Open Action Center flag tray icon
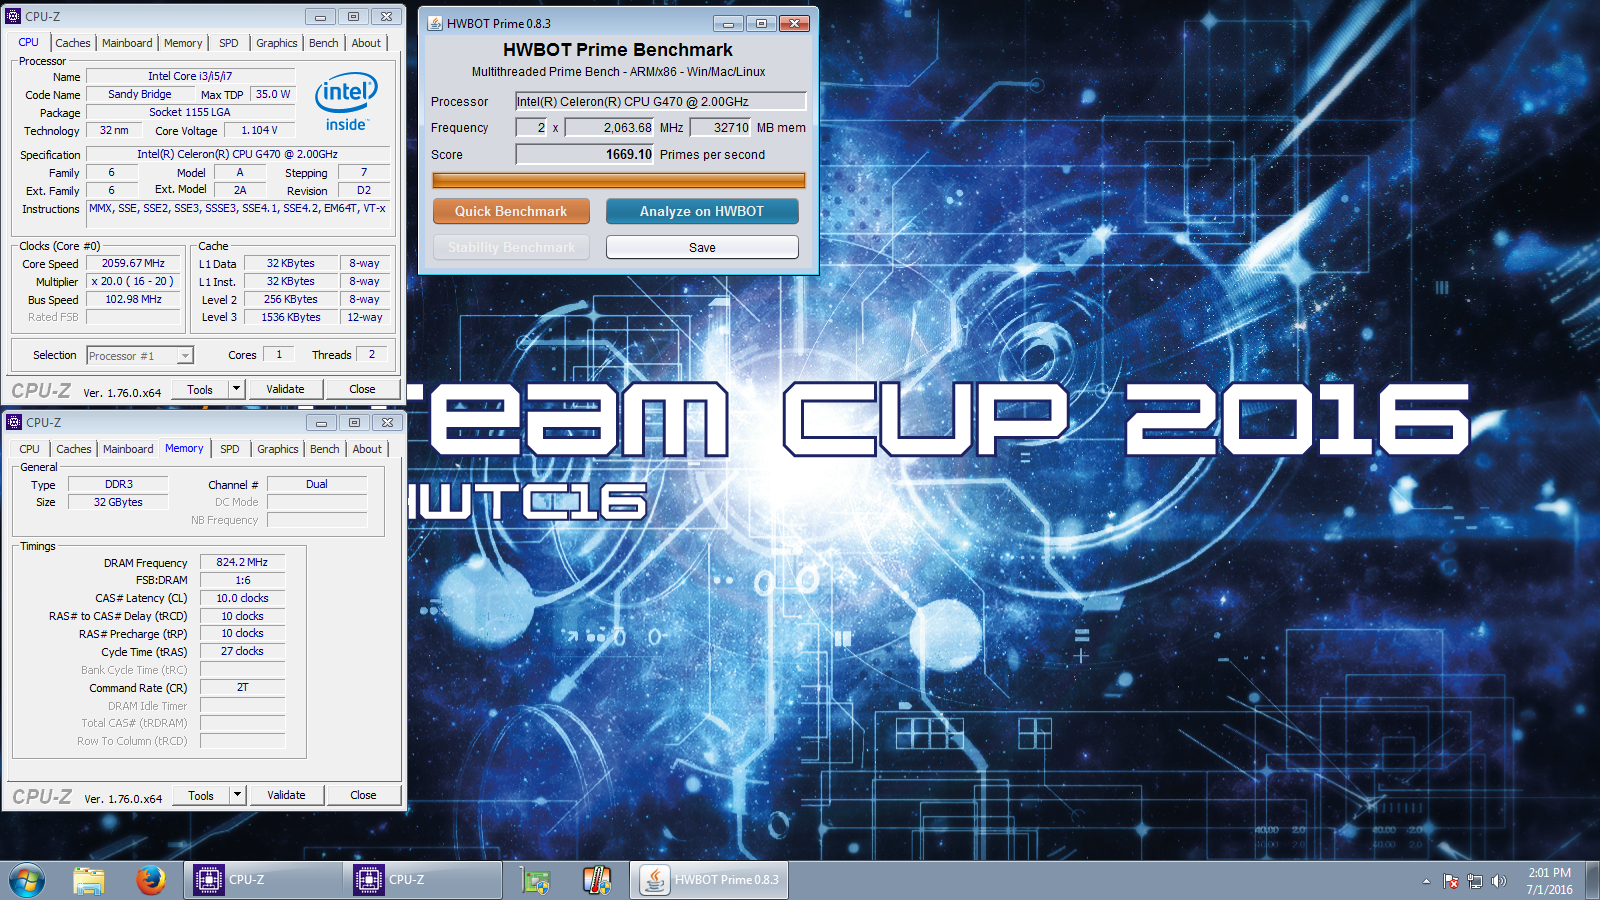Screen dimensions: 1600x900 (1451, 881)
